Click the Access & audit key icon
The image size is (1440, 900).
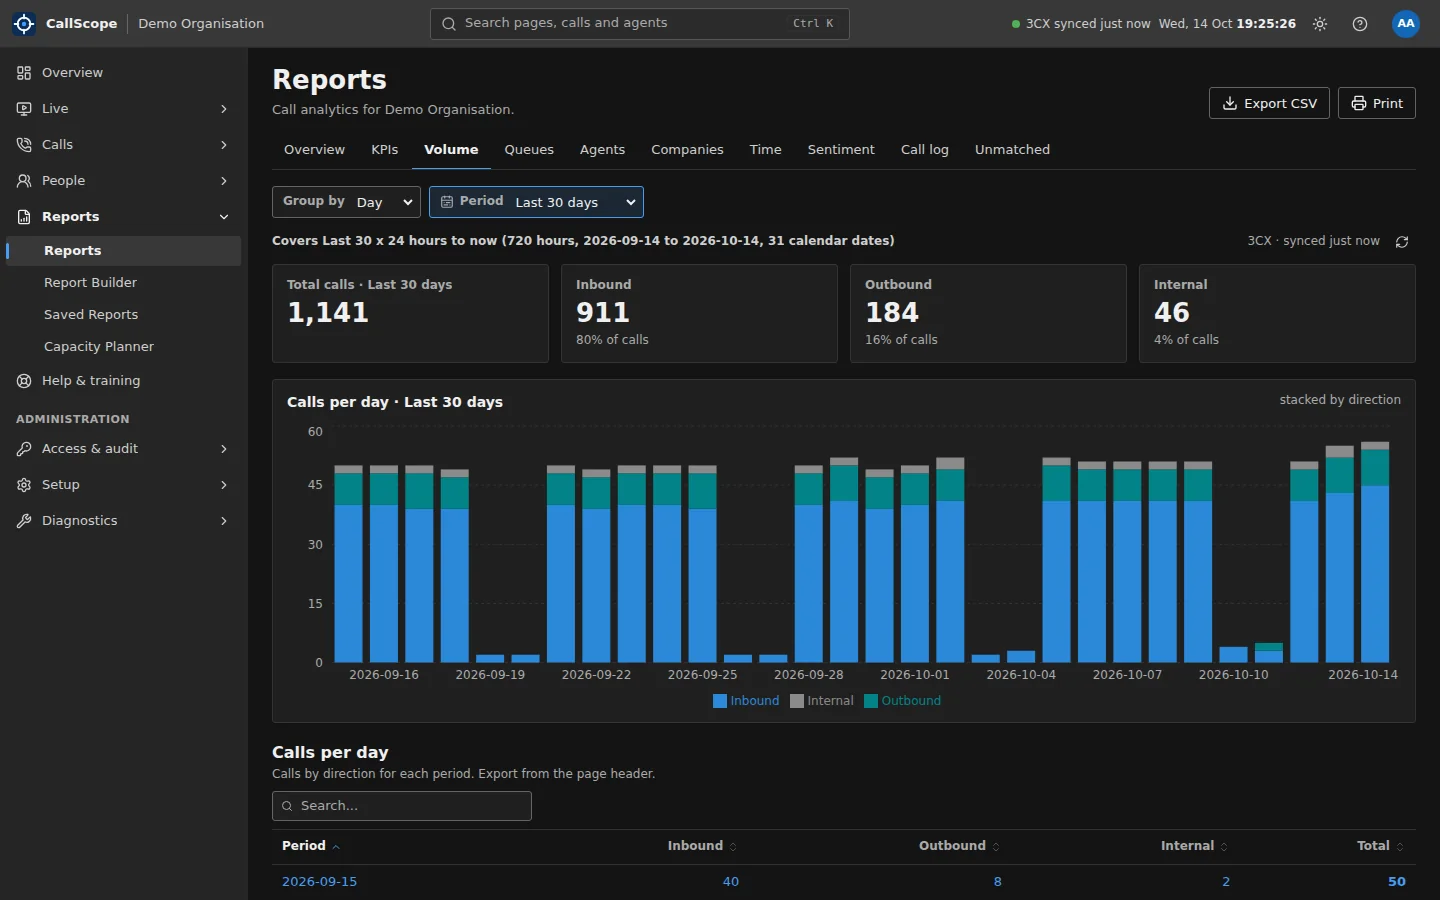[24, 449]
